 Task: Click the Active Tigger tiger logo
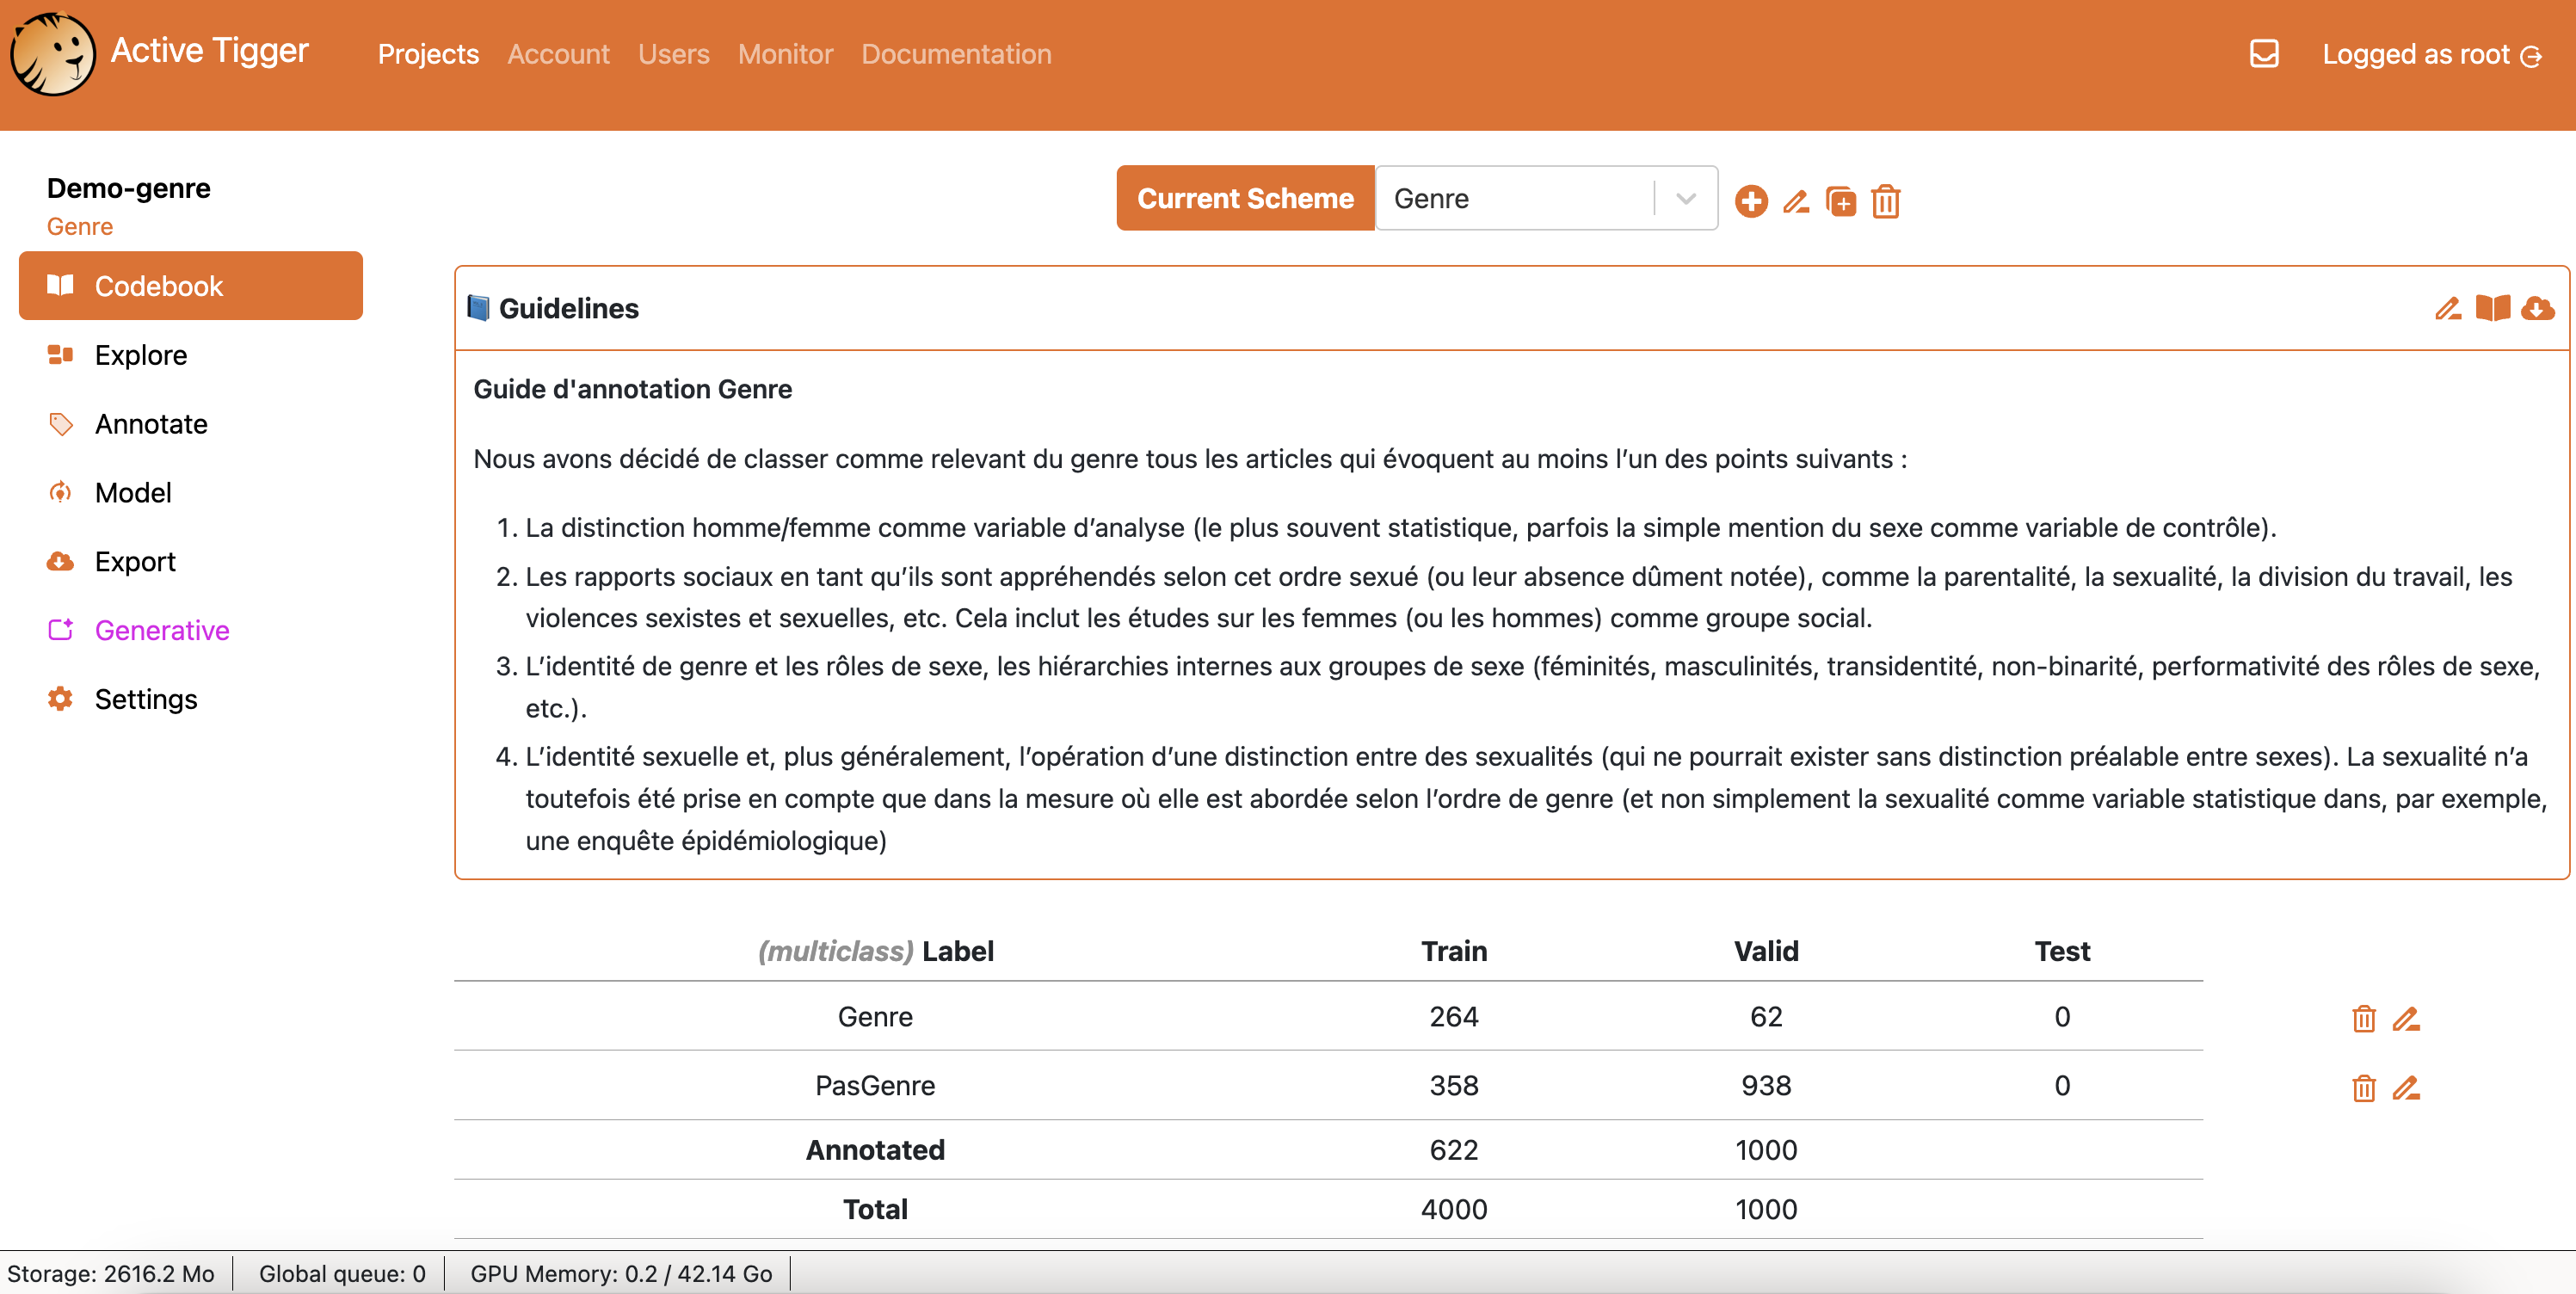(53, 54)
